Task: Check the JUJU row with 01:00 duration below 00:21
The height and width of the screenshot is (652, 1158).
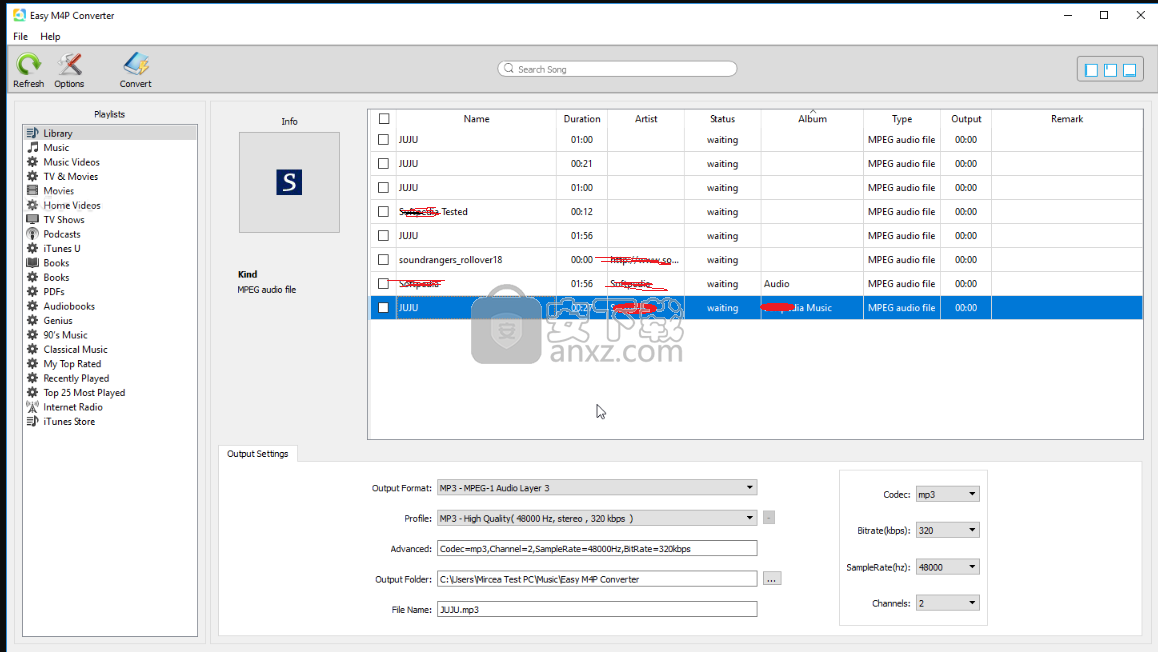Action: tap(383, 188)
